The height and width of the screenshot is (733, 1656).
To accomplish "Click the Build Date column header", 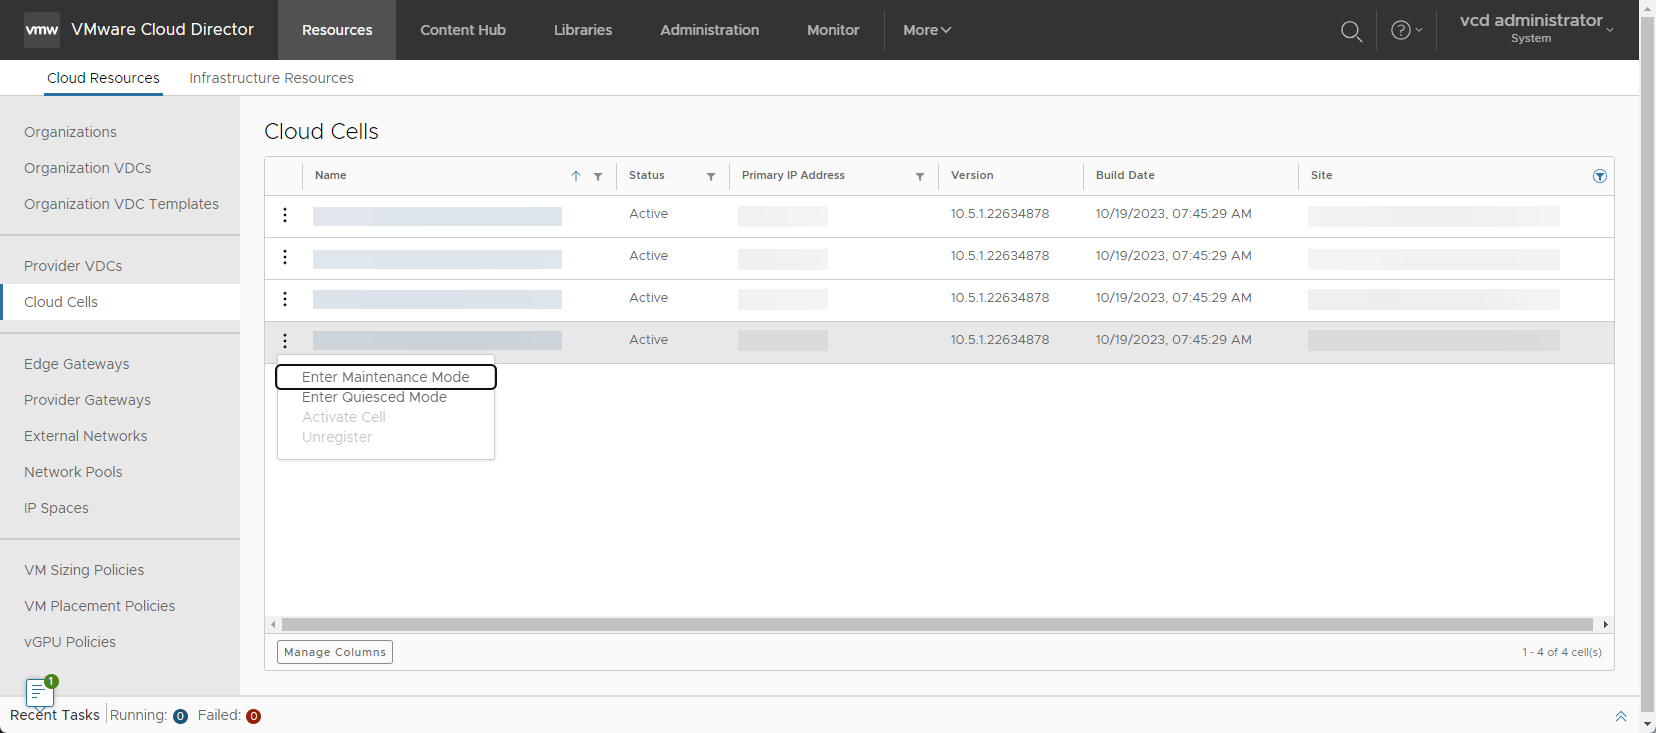I will tap(1125, 175).
